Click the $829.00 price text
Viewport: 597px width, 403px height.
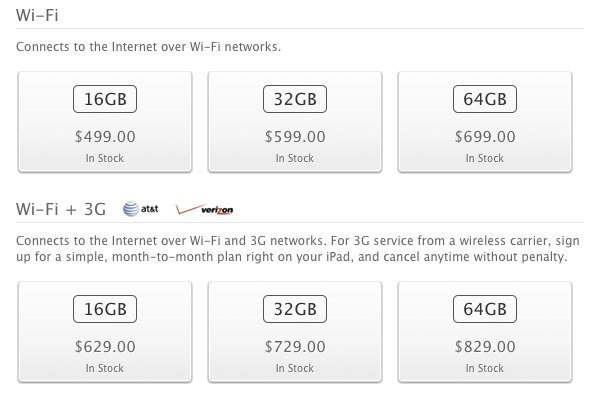[x=485, y=347]
